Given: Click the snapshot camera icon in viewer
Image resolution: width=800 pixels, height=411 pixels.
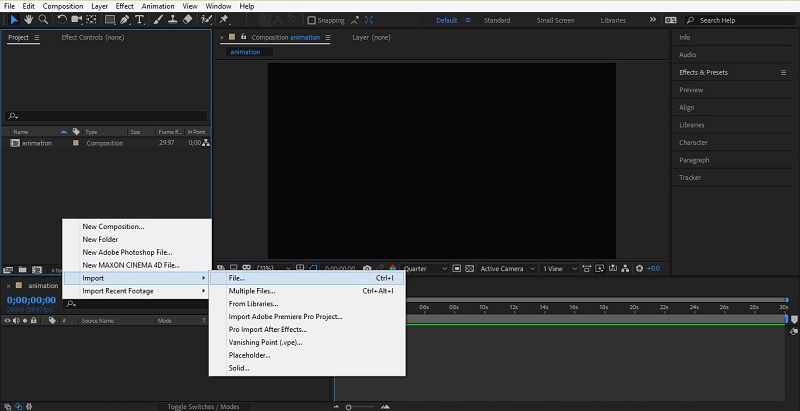Looking at the screenshot, I should (x=367, y=268).
